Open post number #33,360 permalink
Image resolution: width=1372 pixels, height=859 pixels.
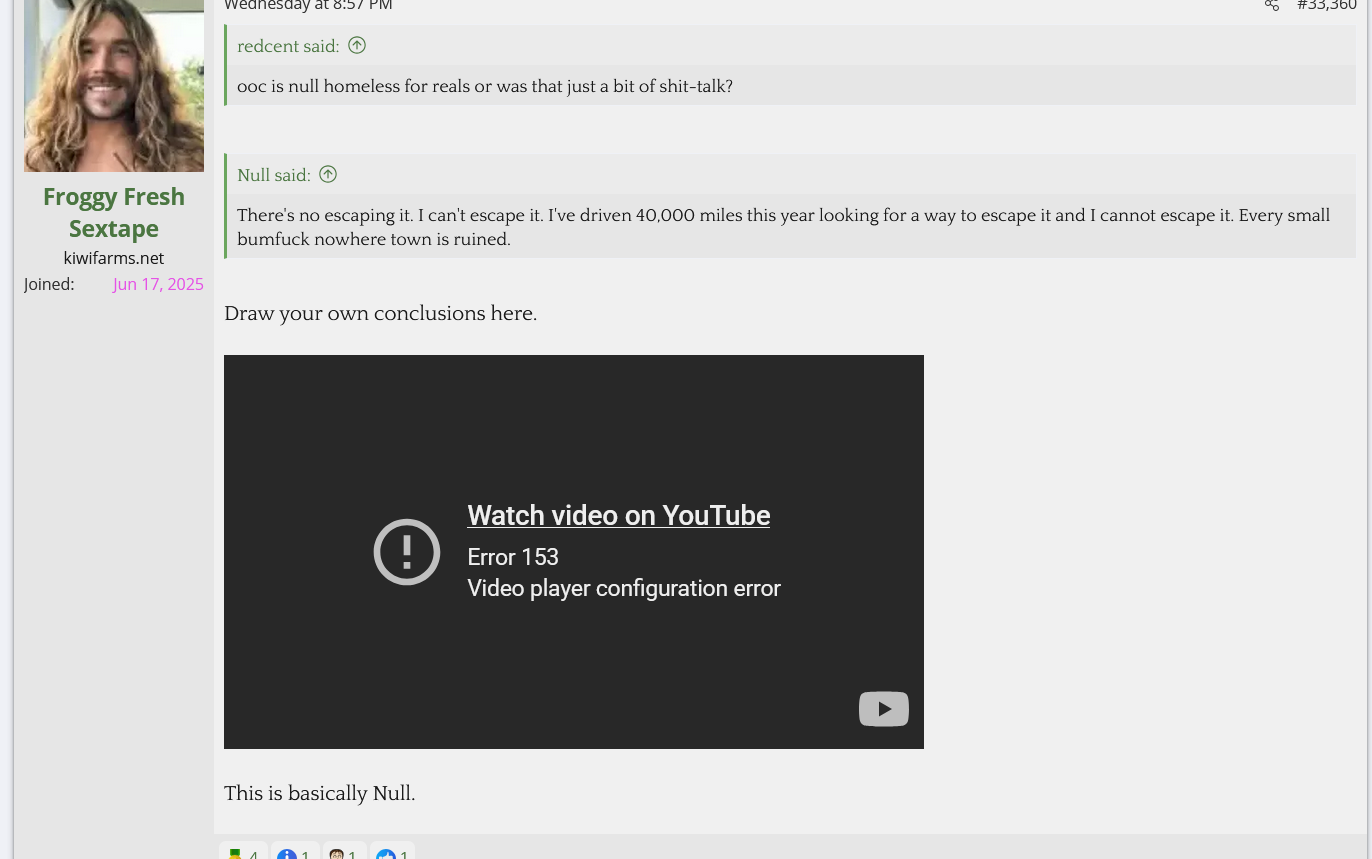(1326, 5)
